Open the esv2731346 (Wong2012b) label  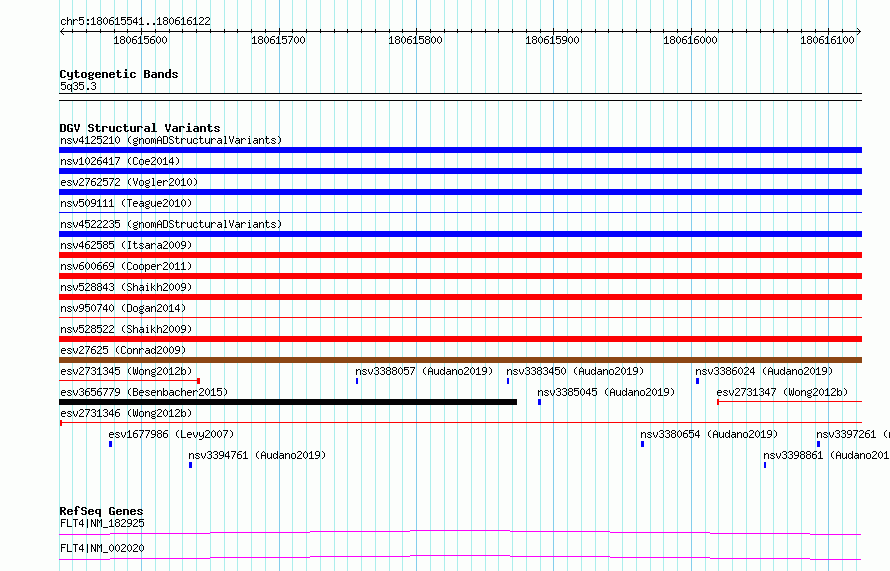(x=126, y=413)
